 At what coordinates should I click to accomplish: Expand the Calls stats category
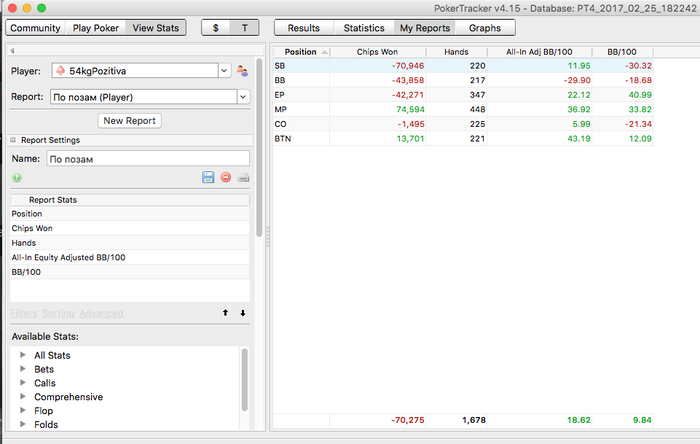(x=23, y=382)
